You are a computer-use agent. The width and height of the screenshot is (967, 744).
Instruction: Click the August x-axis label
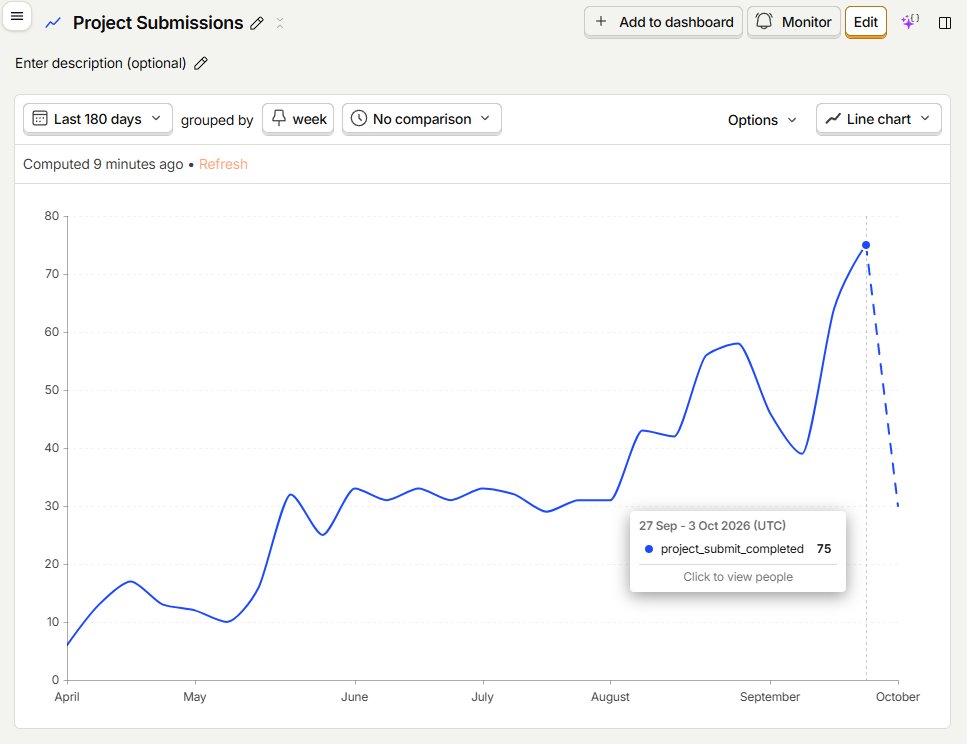point(611,697)
